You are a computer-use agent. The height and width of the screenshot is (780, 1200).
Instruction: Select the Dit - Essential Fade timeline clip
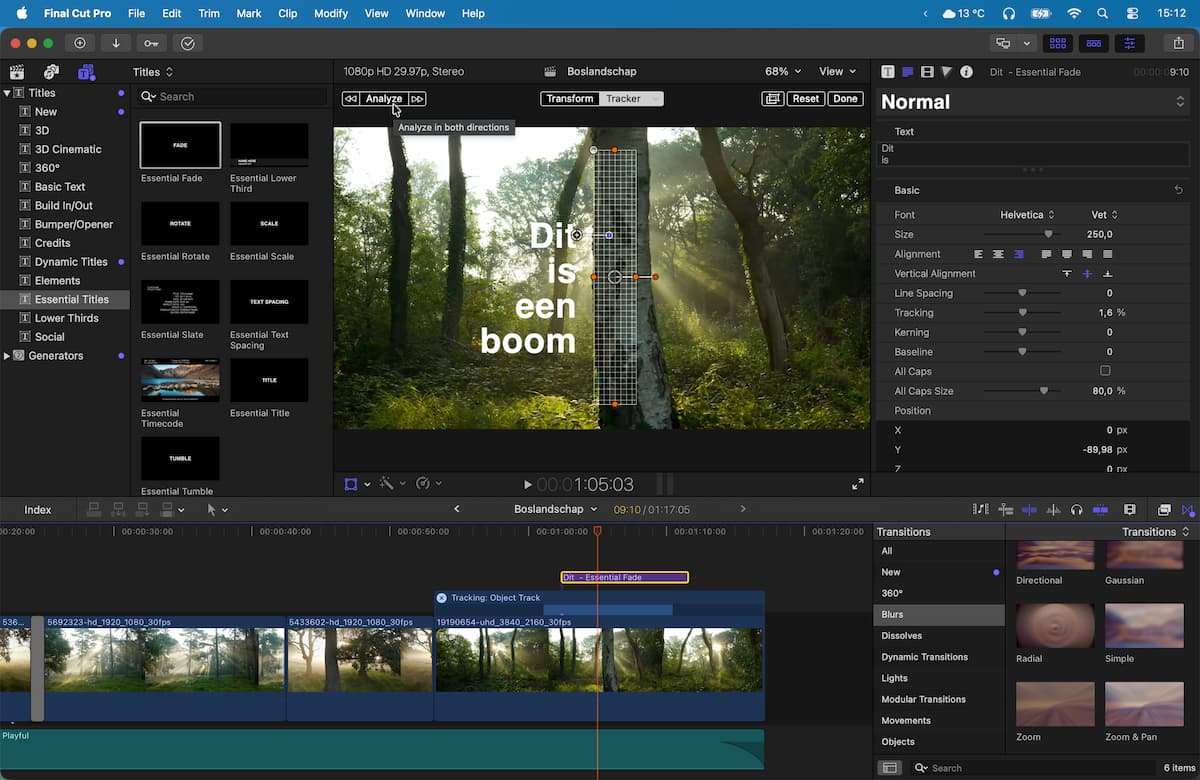pyautogui.click(x=624, y=577)
